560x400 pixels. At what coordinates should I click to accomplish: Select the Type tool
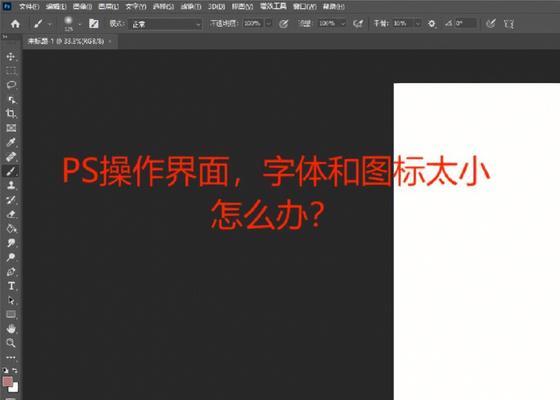(11, 286)
